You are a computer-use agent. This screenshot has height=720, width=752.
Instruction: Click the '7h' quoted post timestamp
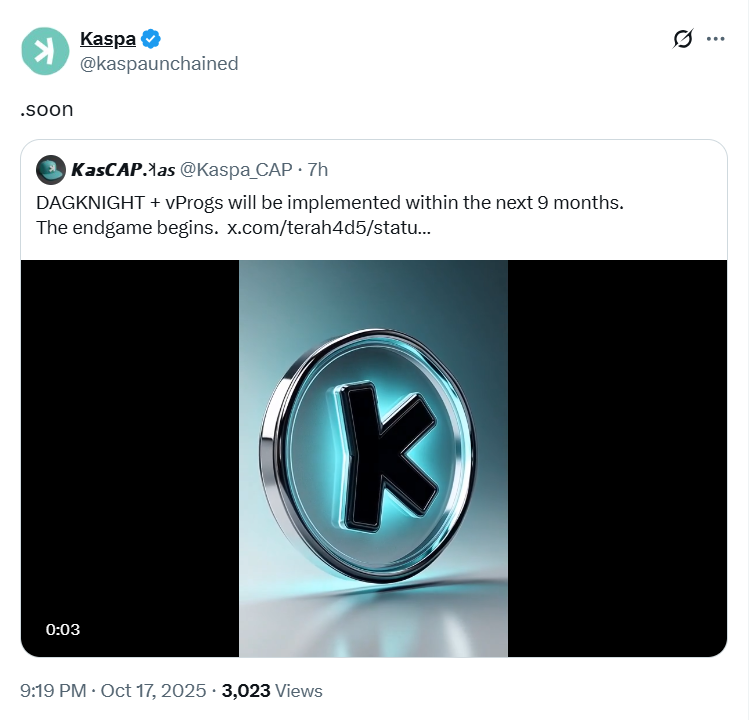pyautogui.click(x=317, y=170)
